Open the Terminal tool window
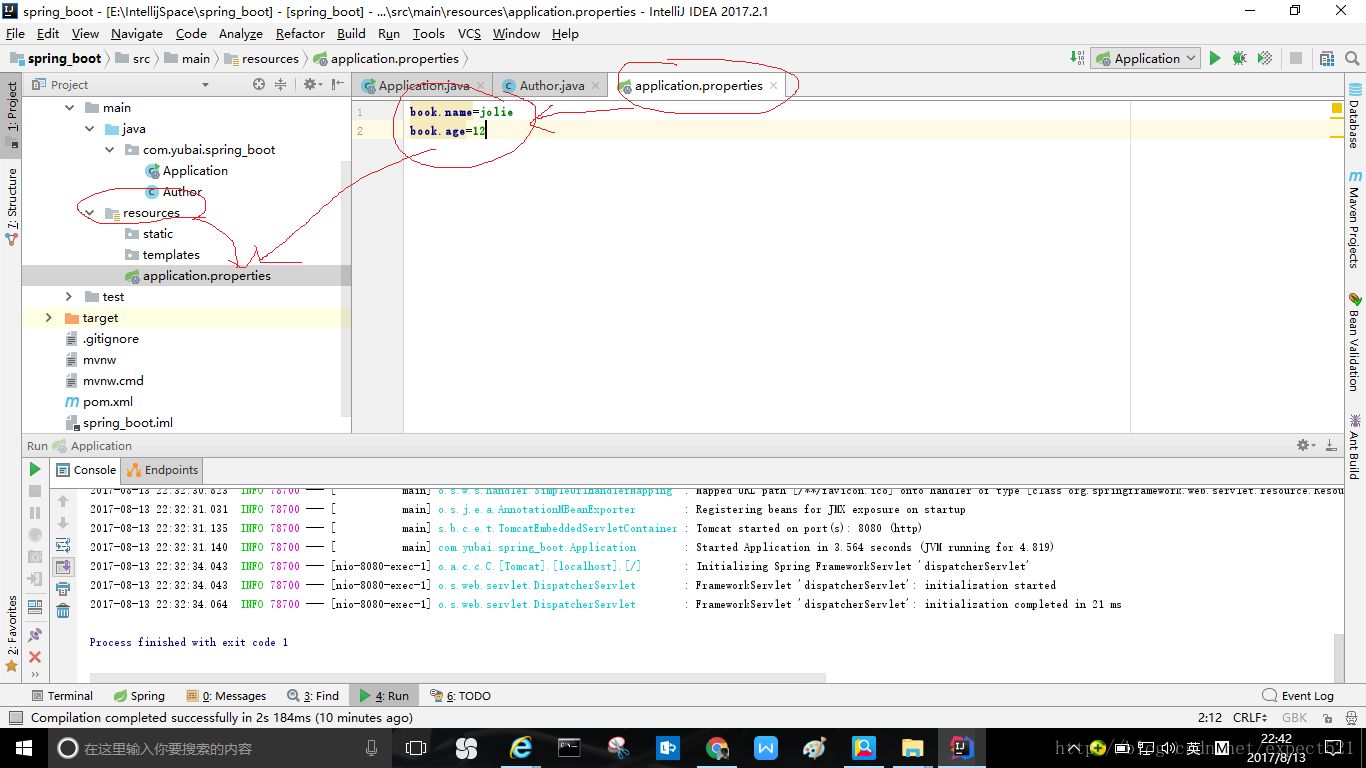 coord(62,695)
